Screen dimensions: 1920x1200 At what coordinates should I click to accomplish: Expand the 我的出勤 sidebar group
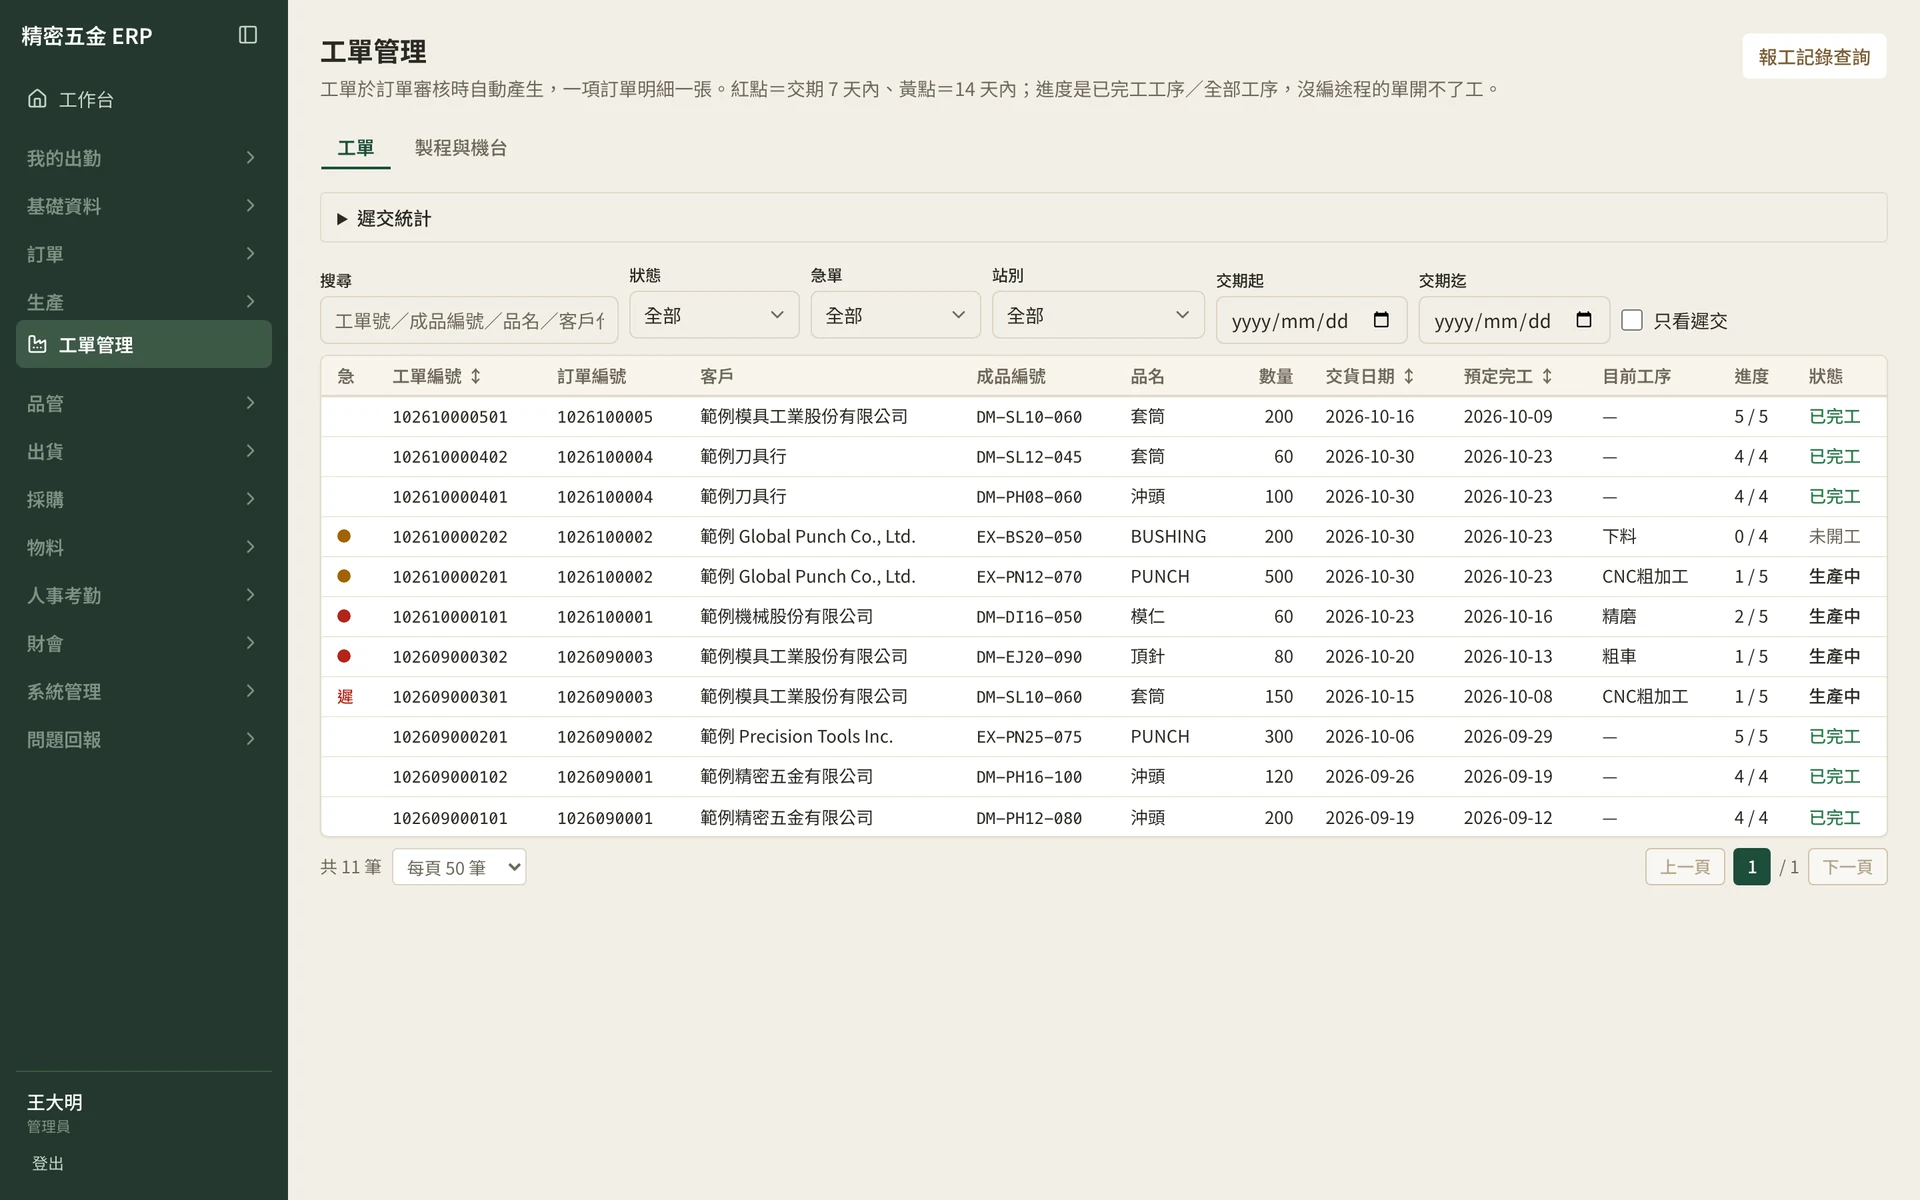point(143,158)
